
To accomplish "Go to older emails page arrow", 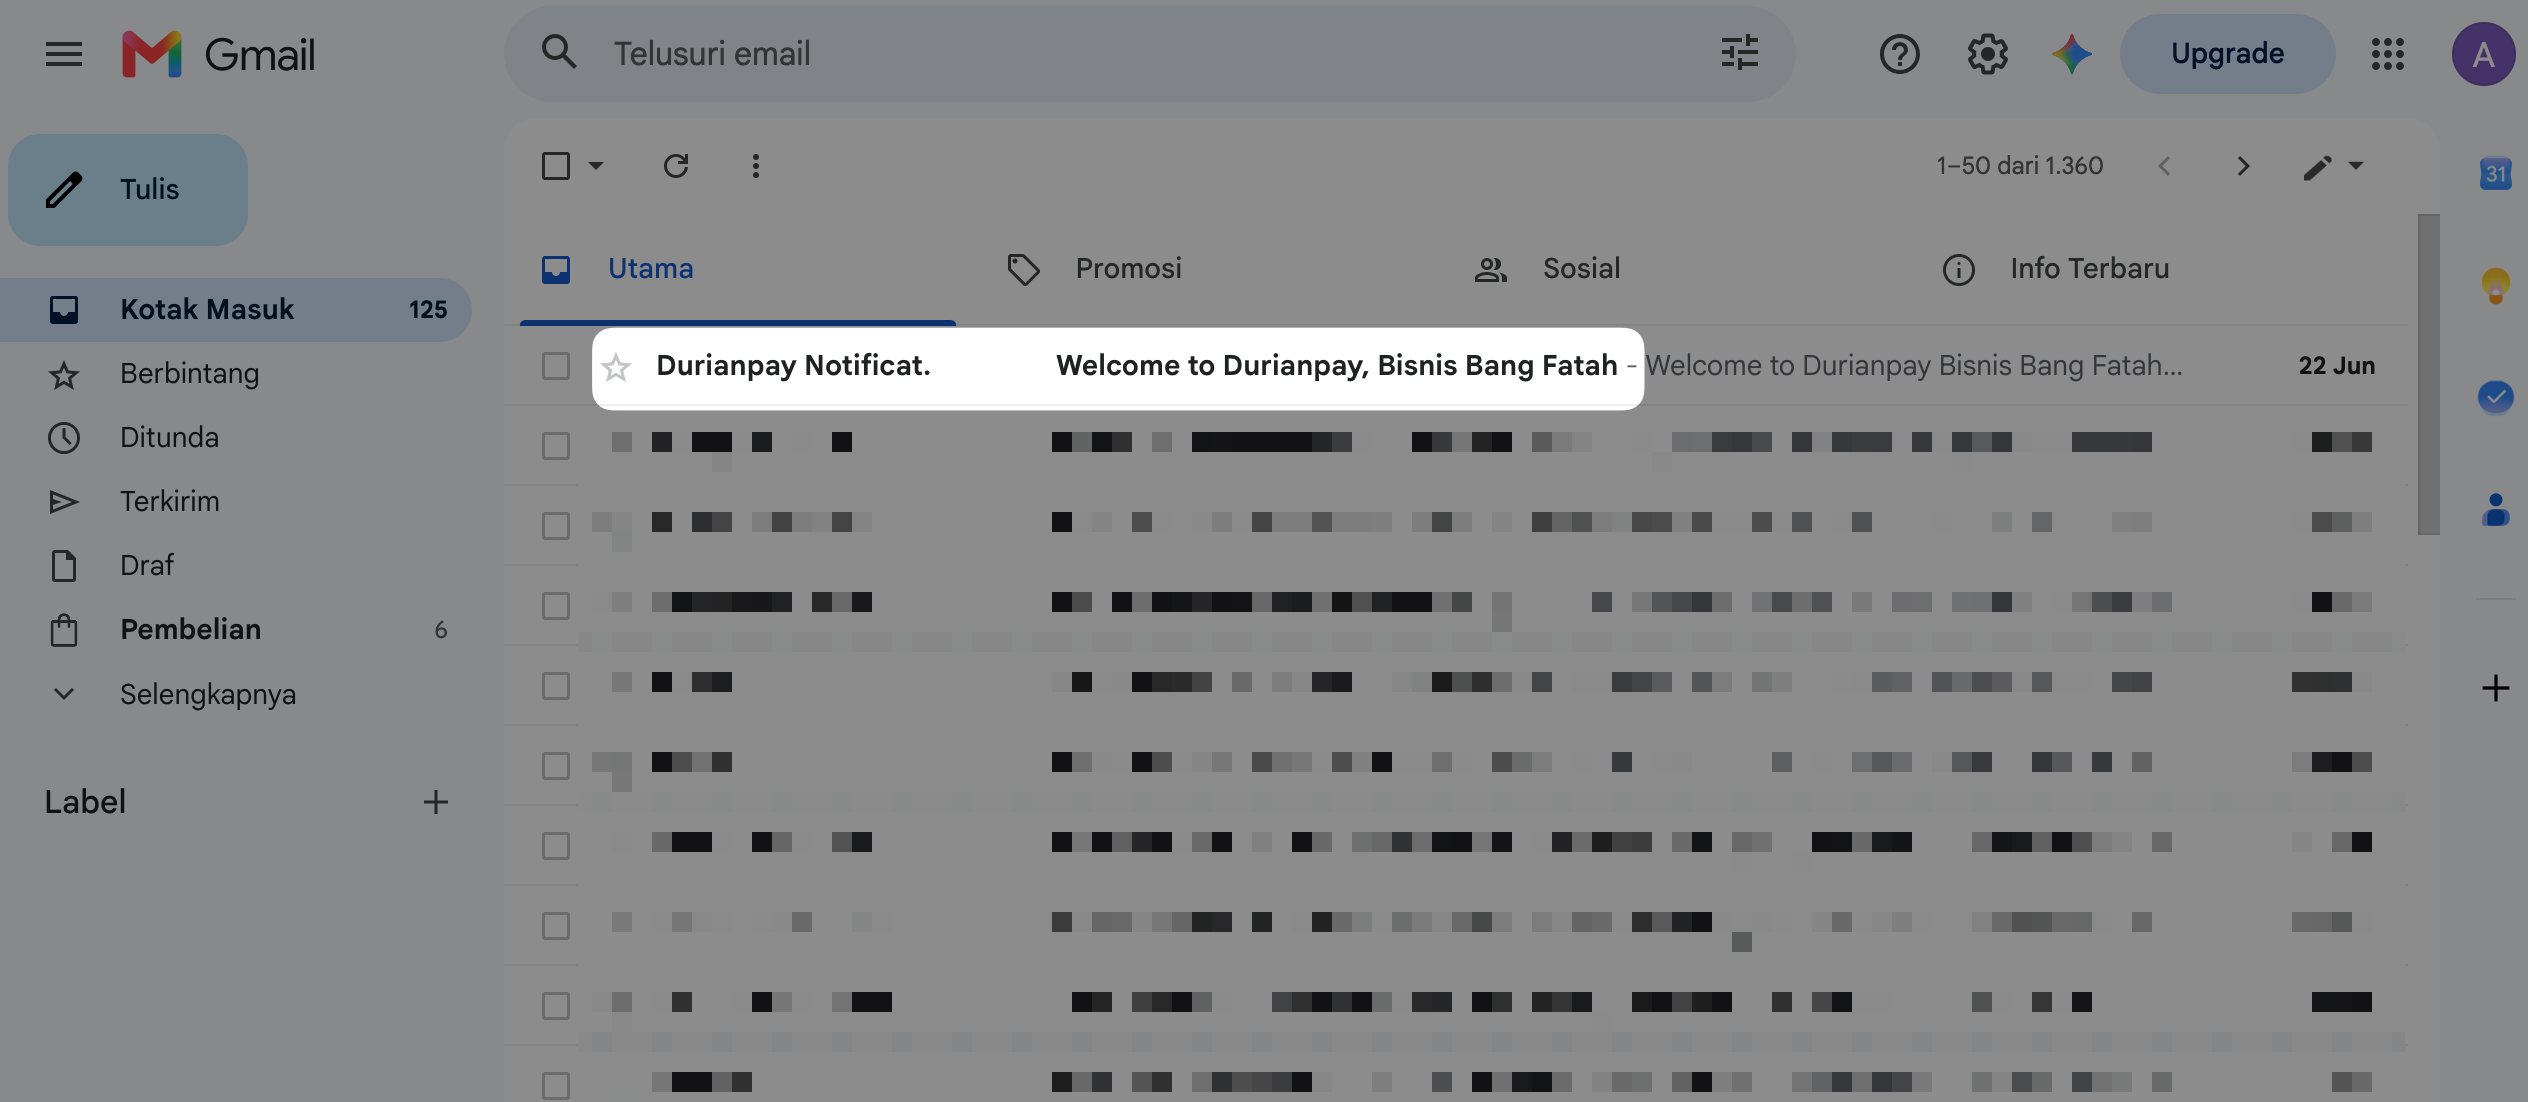I will pyautogui.click(x=2243, y=166).
